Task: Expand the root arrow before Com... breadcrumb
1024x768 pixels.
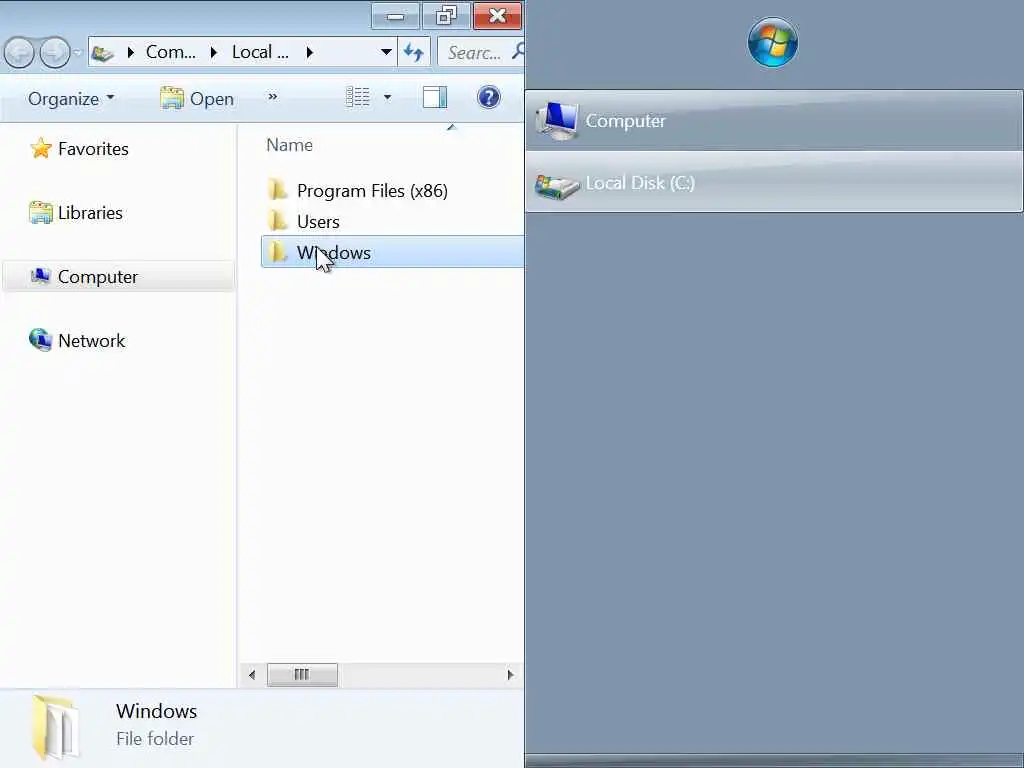Action: pos(131,52)
